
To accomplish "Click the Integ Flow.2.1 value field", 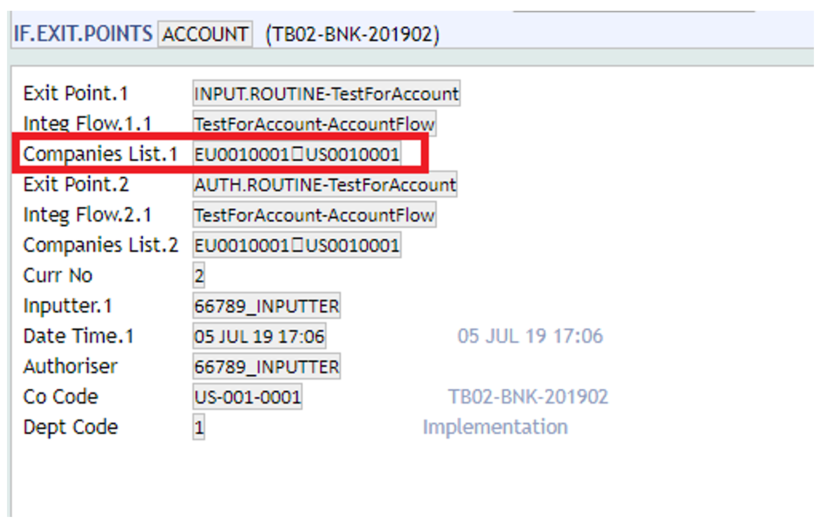I will (x=314, y=215).
